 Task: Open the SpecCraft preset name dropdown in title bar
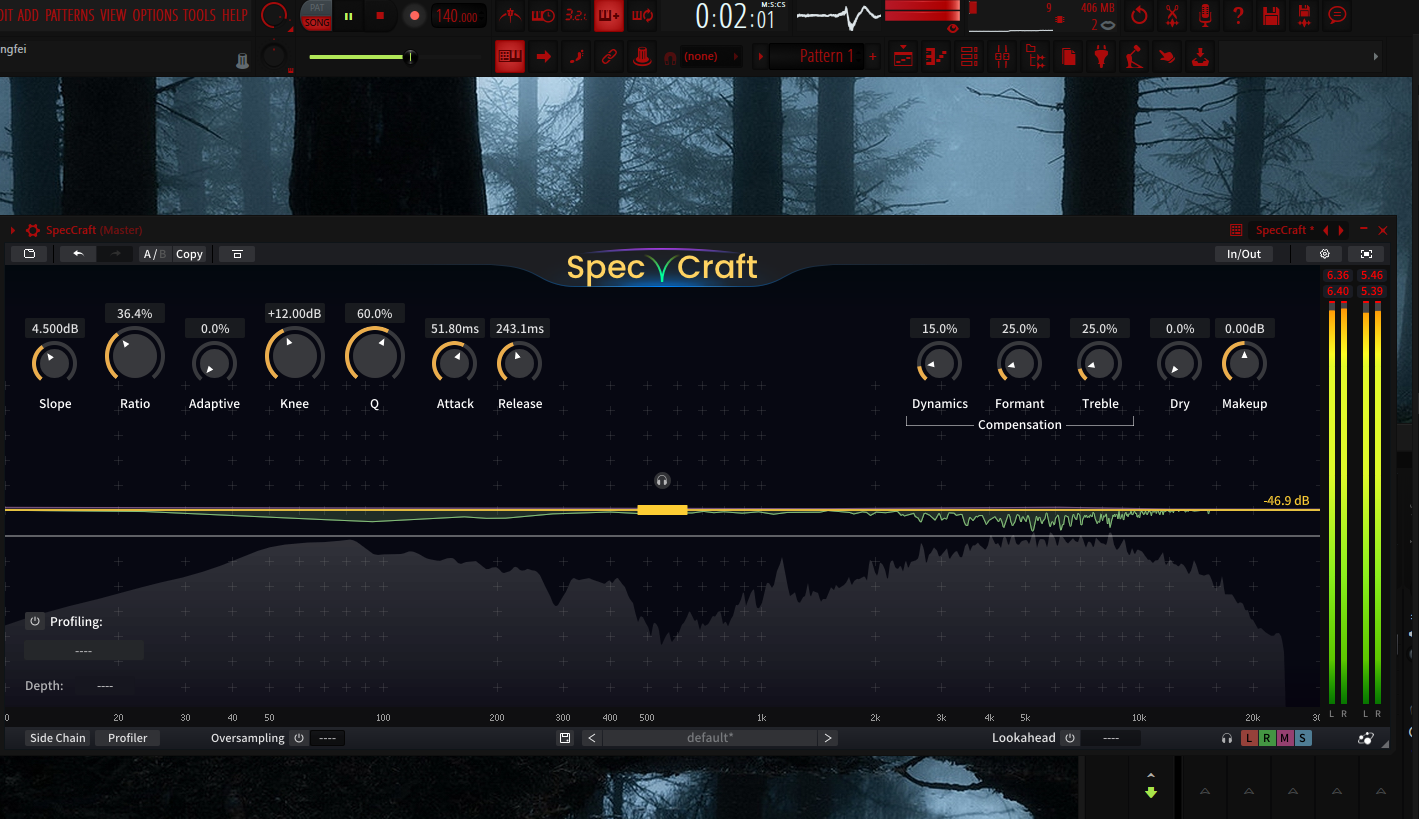[1285, 230]
